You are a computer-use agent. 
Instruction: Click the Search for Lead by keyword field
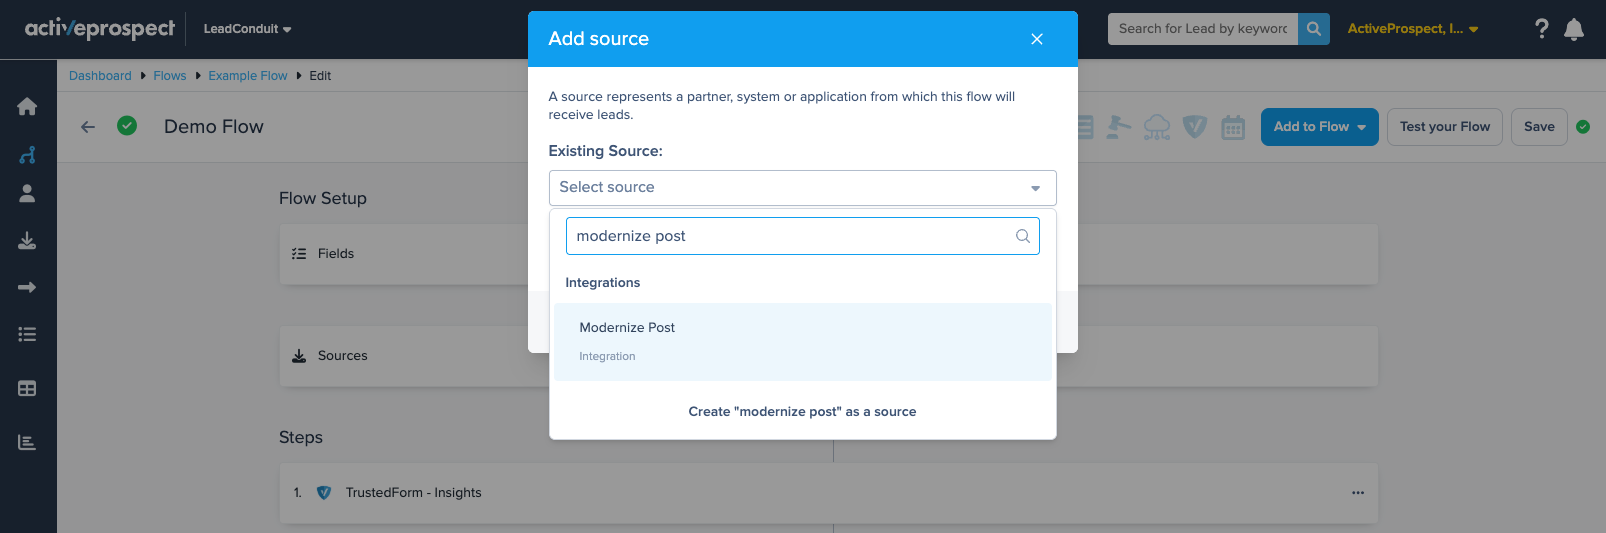tap(1203, 29)
